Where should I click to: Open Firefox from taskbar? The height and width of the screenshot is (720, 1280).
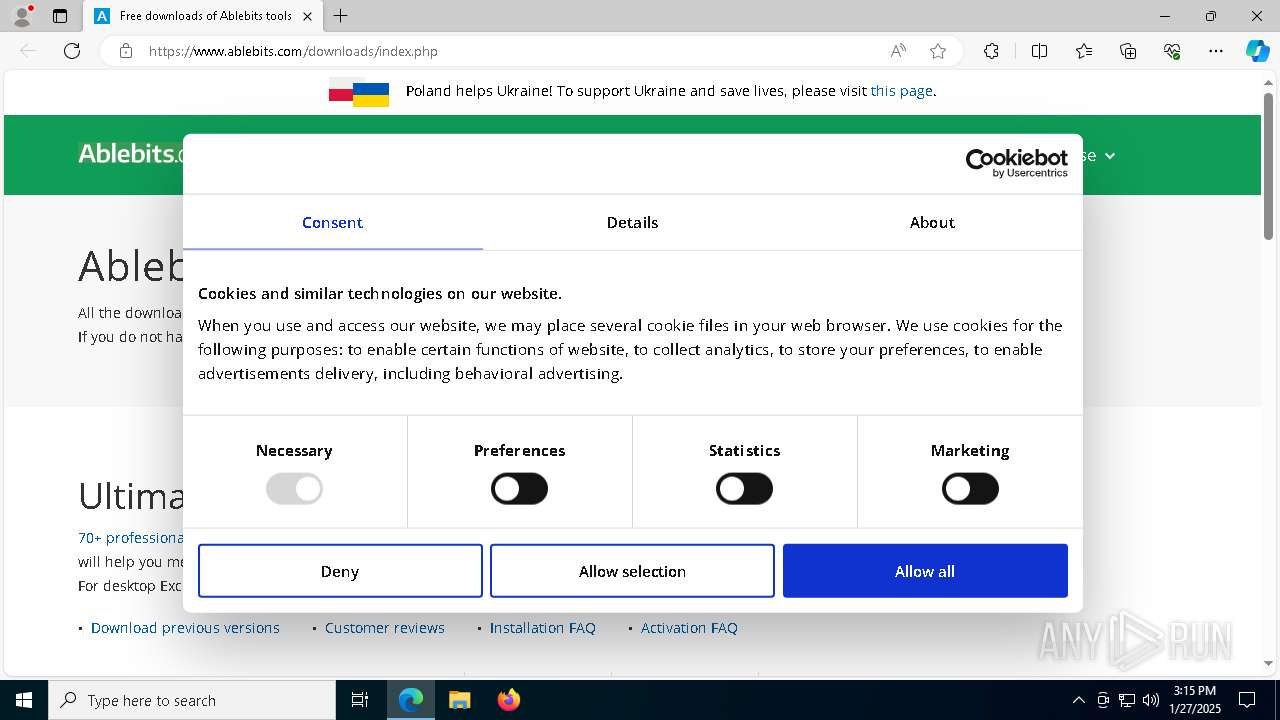coord(508,700)
